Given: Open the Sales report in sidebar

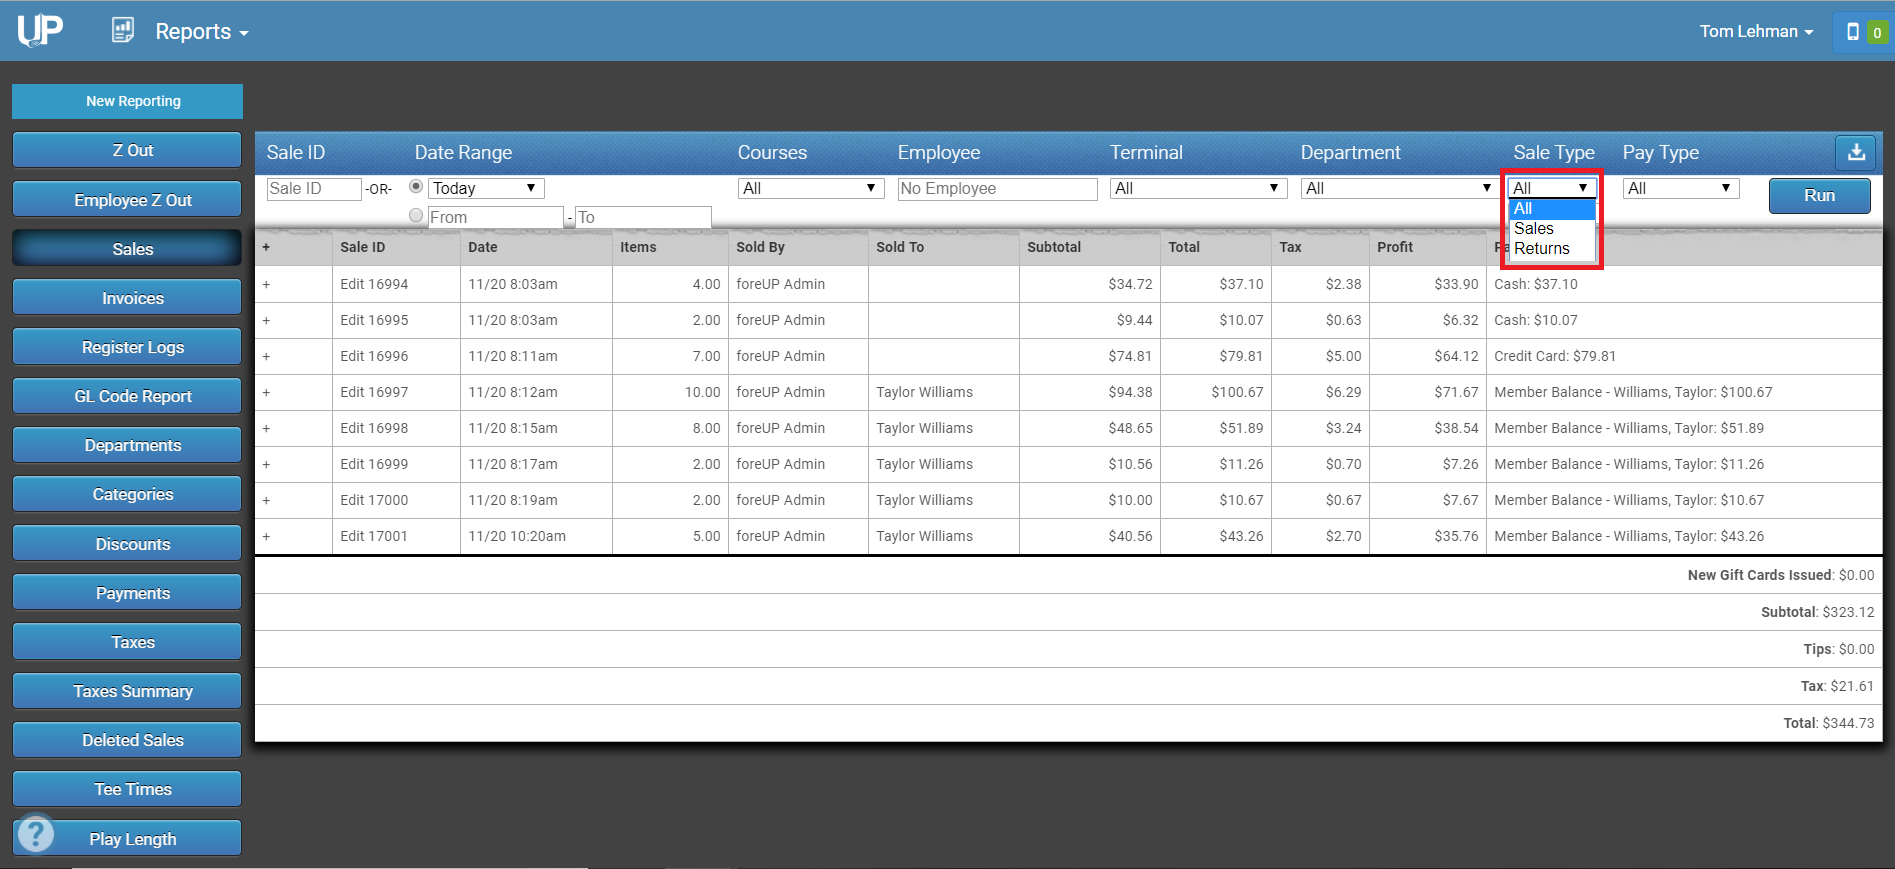Looking at the screenshot, I should click(x=127, y=249).
